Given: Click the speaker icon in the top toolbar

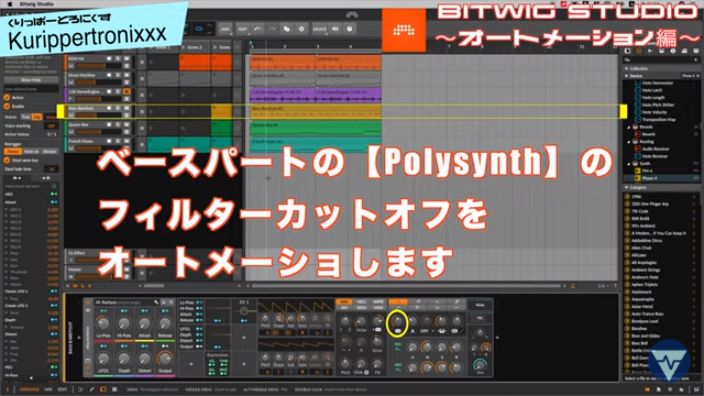Looking at the screenshot, I should click(x=335, y=29).
